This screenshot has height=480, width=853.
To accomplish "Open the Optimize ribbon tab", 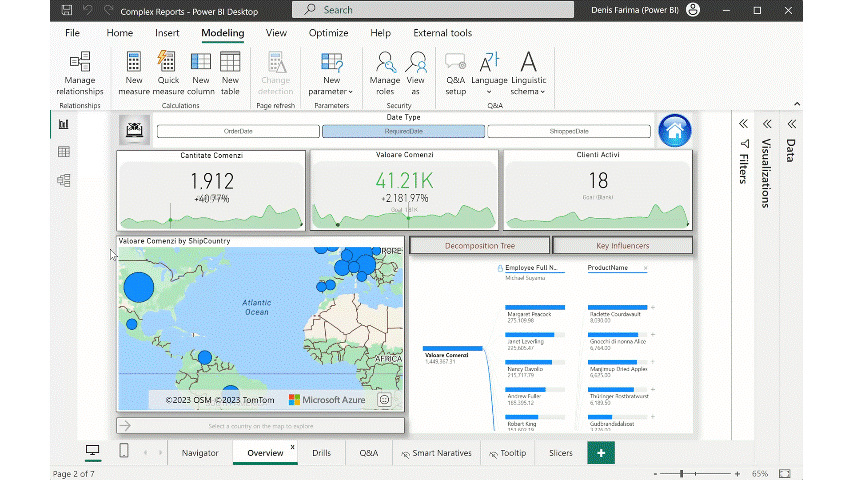I will point(328,33).
